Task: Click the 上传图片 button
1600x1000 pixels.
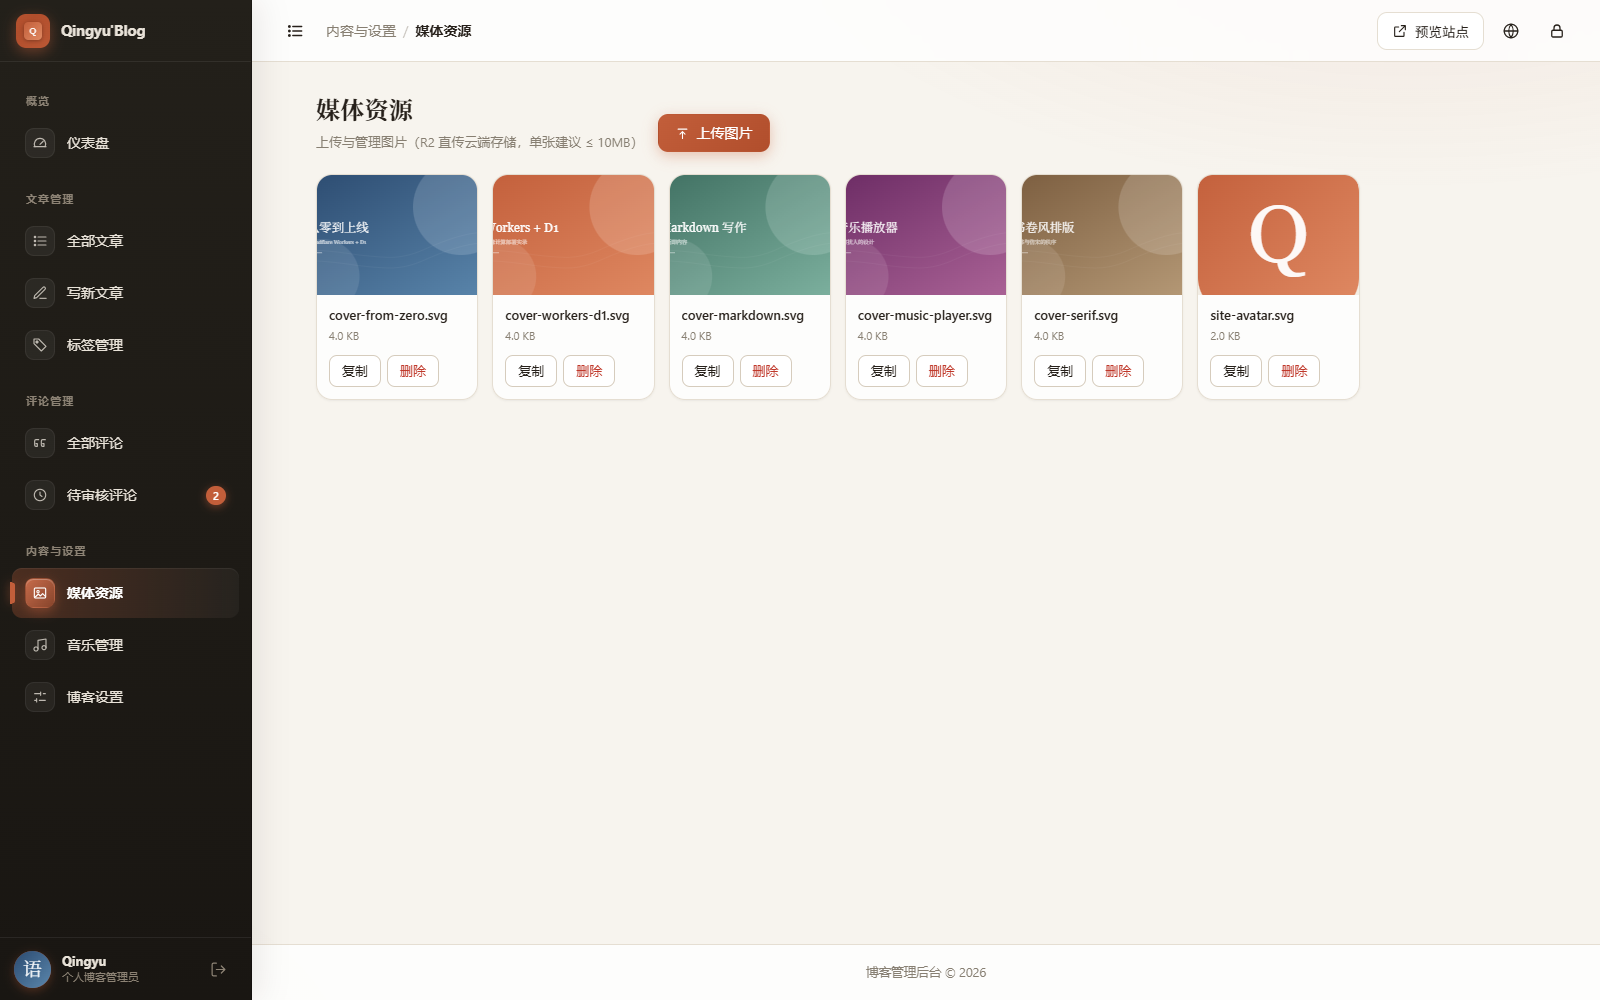Action: point(714,133)
